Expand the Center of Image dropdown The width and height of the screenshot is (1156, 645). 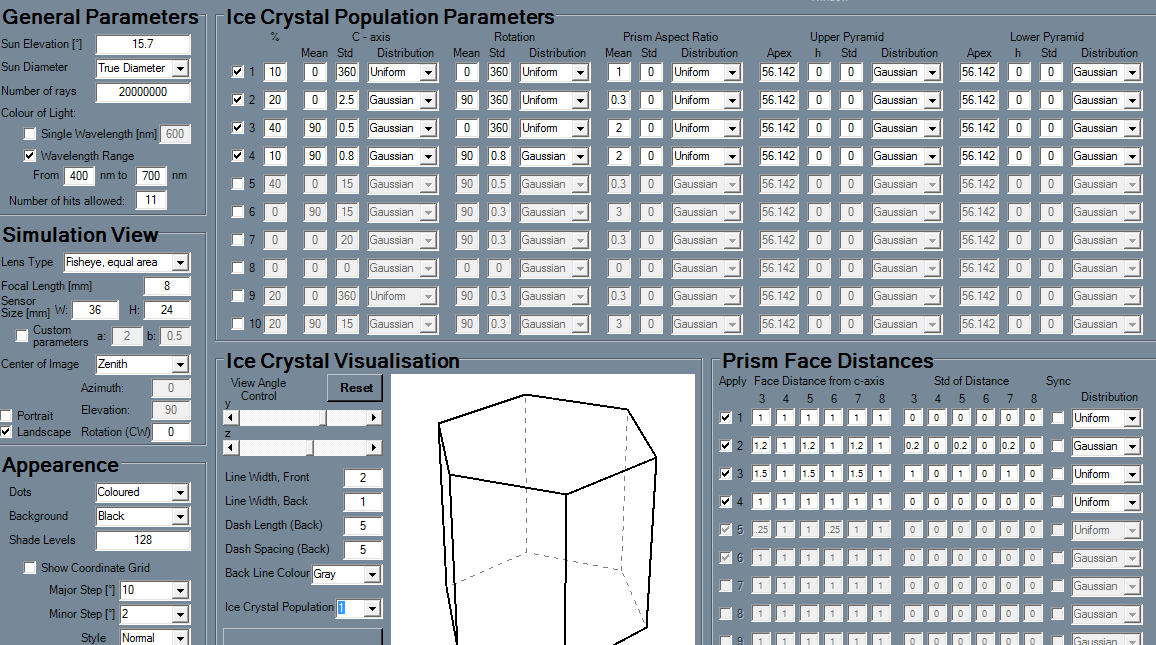[x=181, y=364]
